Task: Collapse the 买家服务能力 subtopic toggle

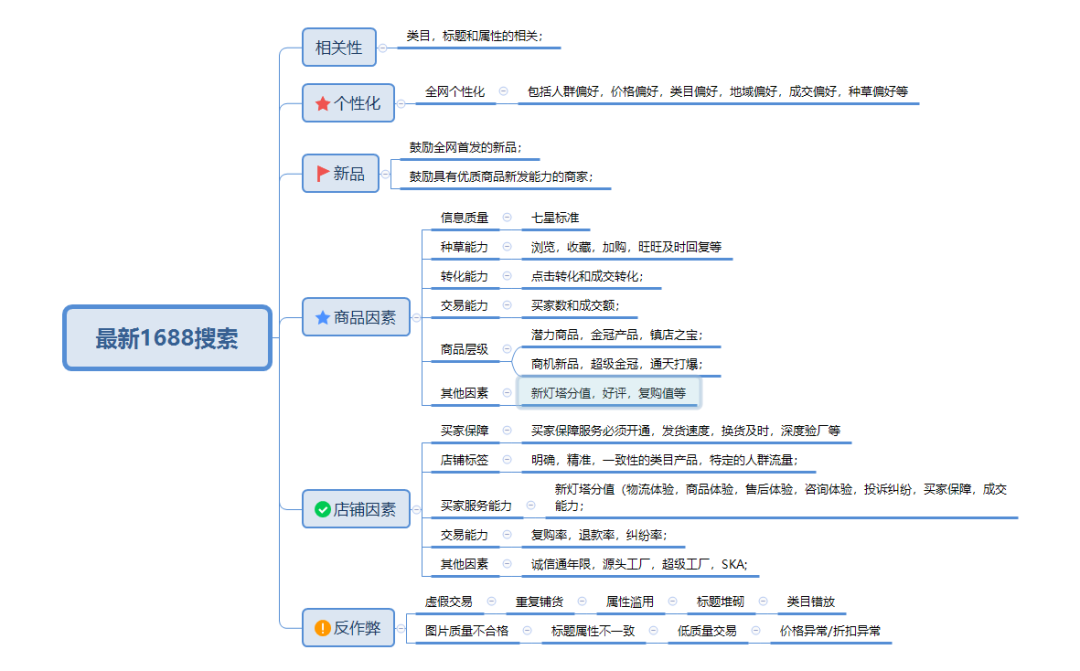Action: pos(530,505)
